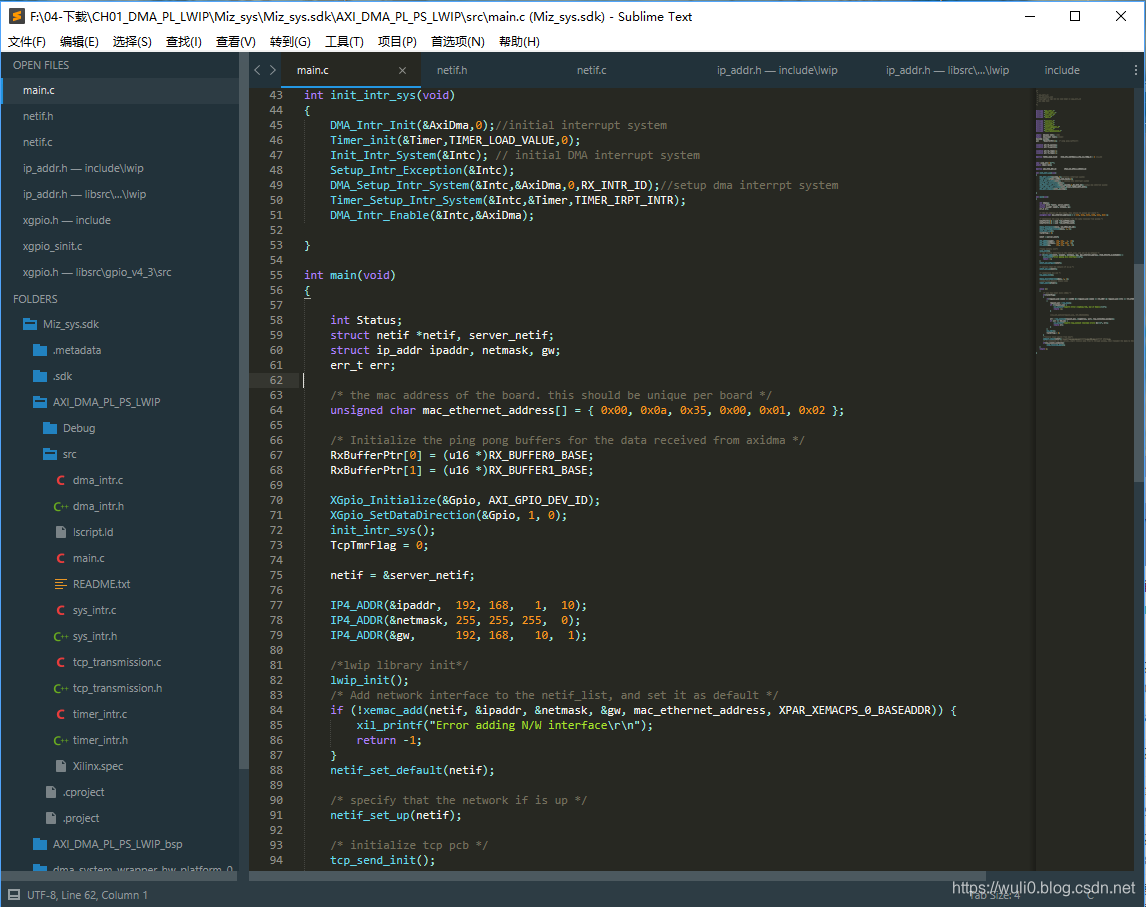
Task: Switch to the ip_addr.h — libsrc tab
Action: pos(947,70)
